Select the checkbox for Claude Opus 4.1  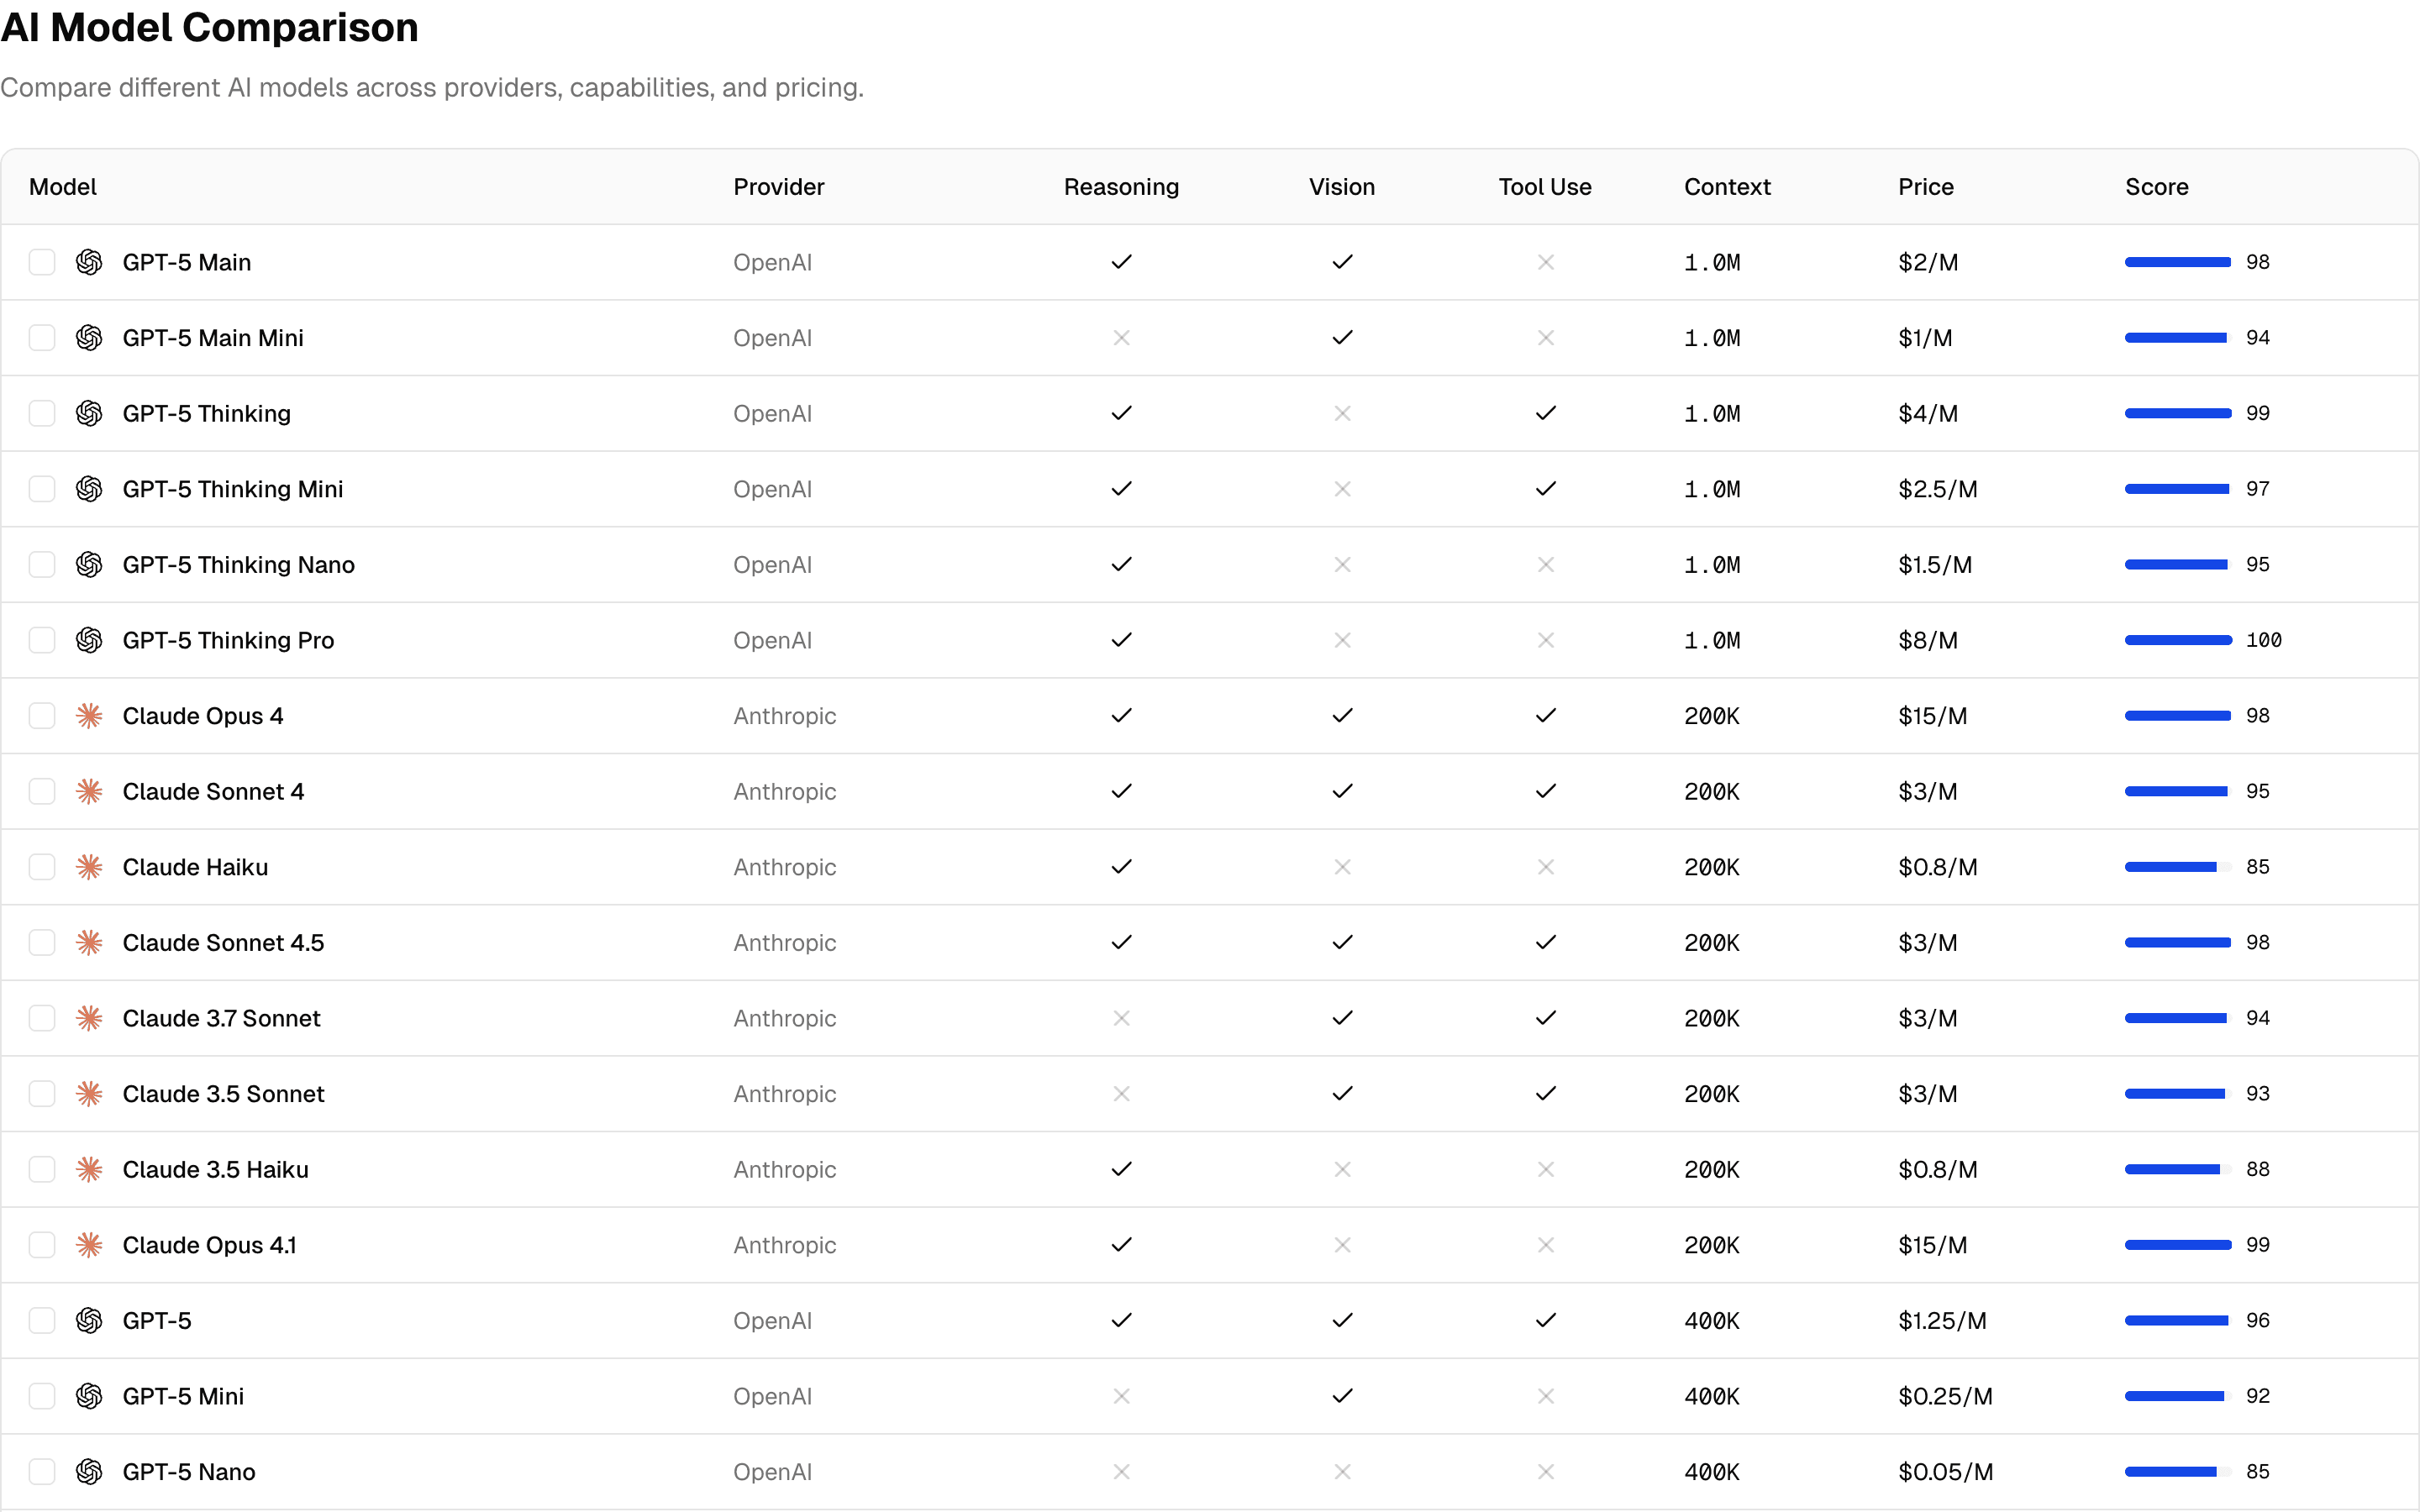tap(41, 1244)
